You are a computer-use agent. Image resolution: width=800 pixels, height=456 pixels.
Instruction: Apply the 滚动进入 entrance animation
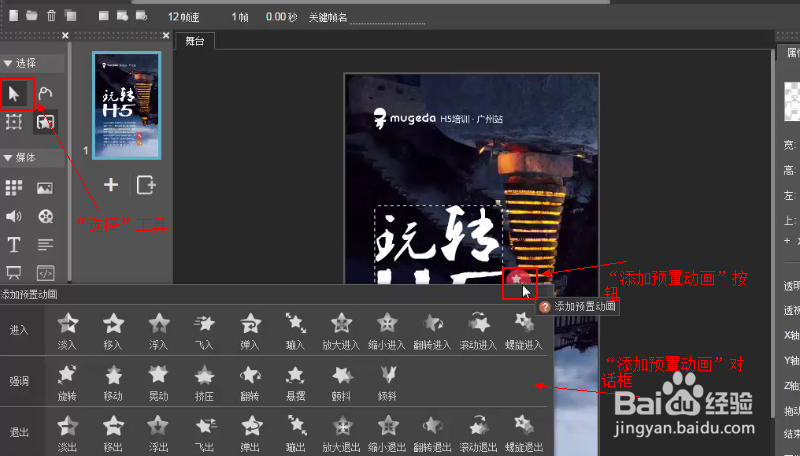478,331
